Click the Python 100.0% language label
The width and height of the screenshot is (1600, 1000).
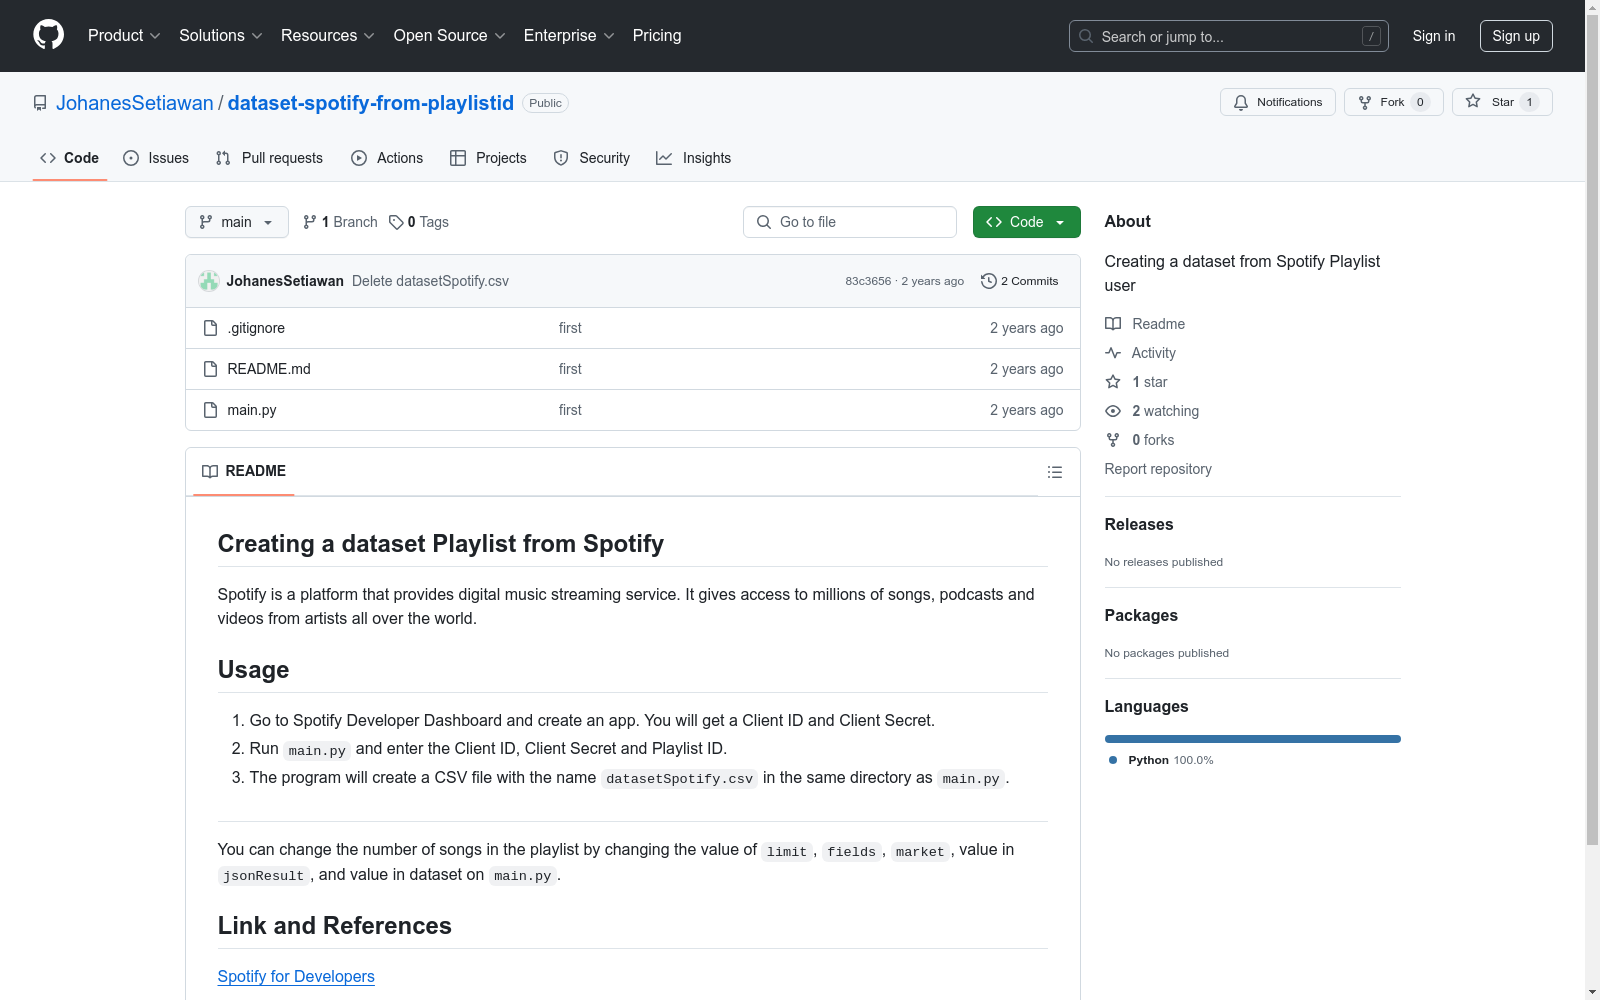(1161, 760)
